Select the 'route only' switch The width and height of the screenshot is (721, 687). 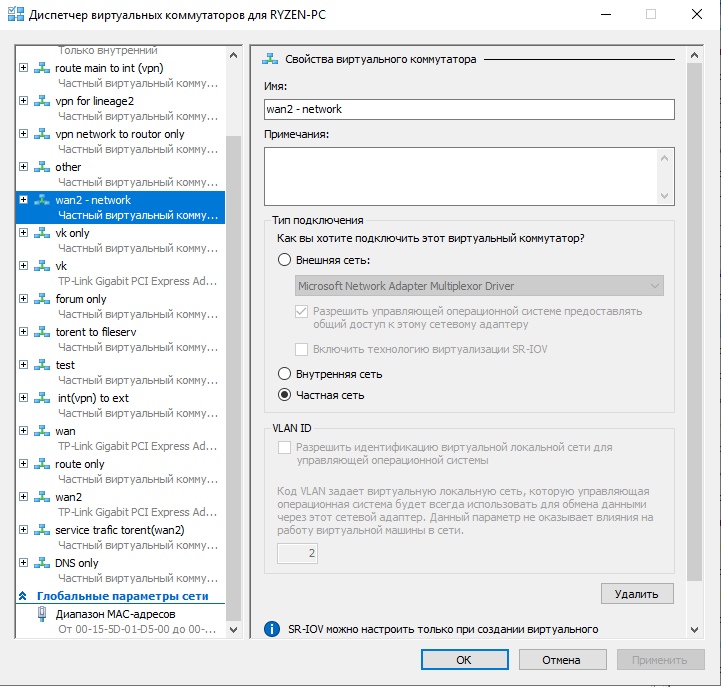click(80, 464)
